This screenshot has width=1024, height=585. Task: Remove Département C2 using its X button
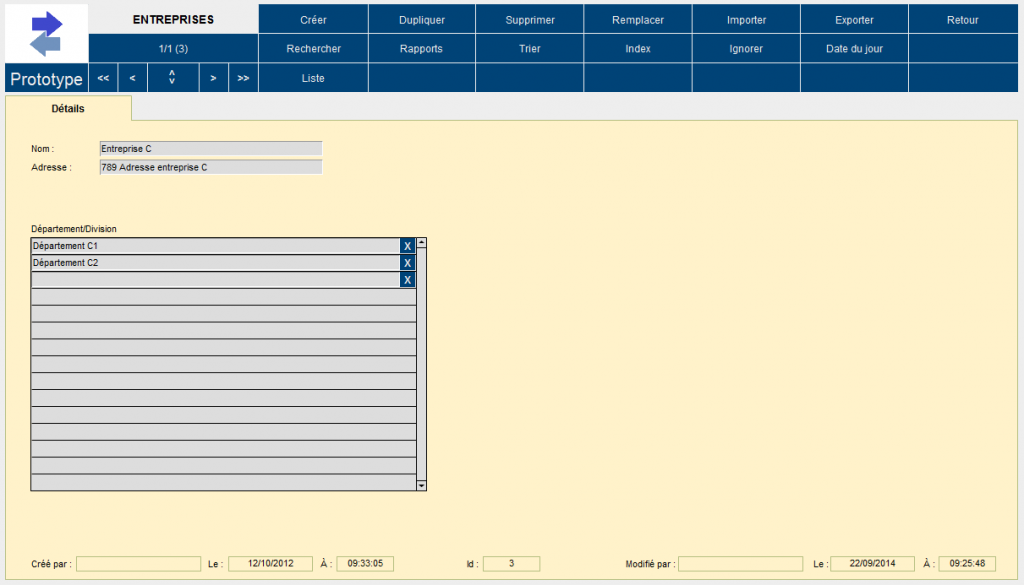click(407, 263)
